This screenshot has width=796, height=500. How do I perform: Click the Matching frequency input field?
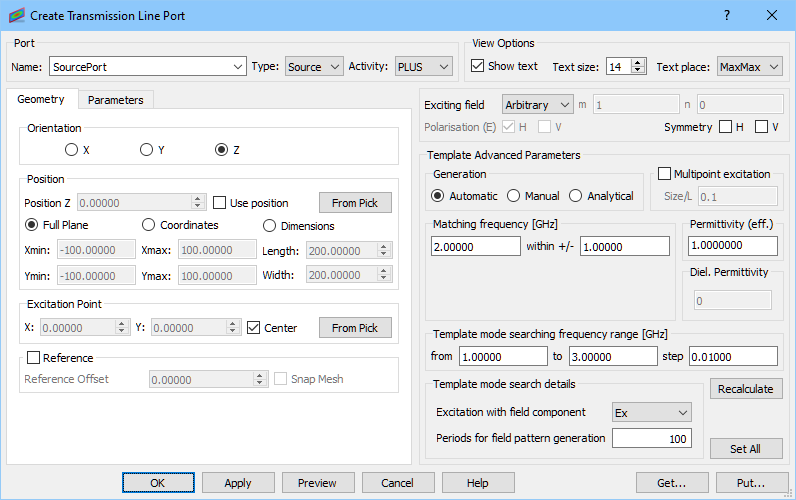tap(476, 247)
